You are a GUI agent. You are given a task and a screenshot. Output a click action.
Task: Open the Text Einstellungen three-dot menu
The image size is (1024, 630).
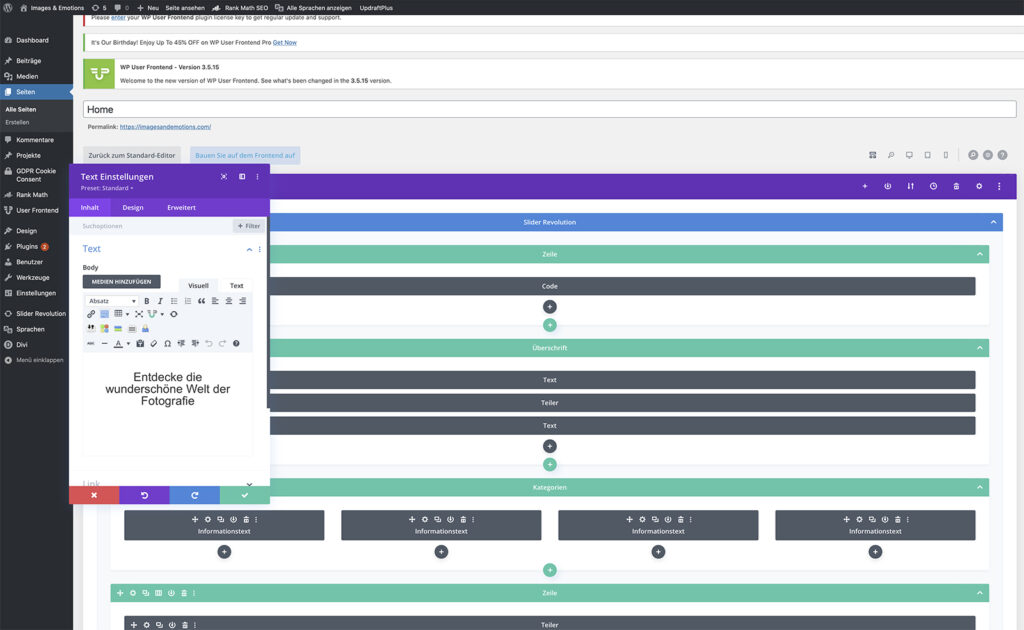[257, 177]
